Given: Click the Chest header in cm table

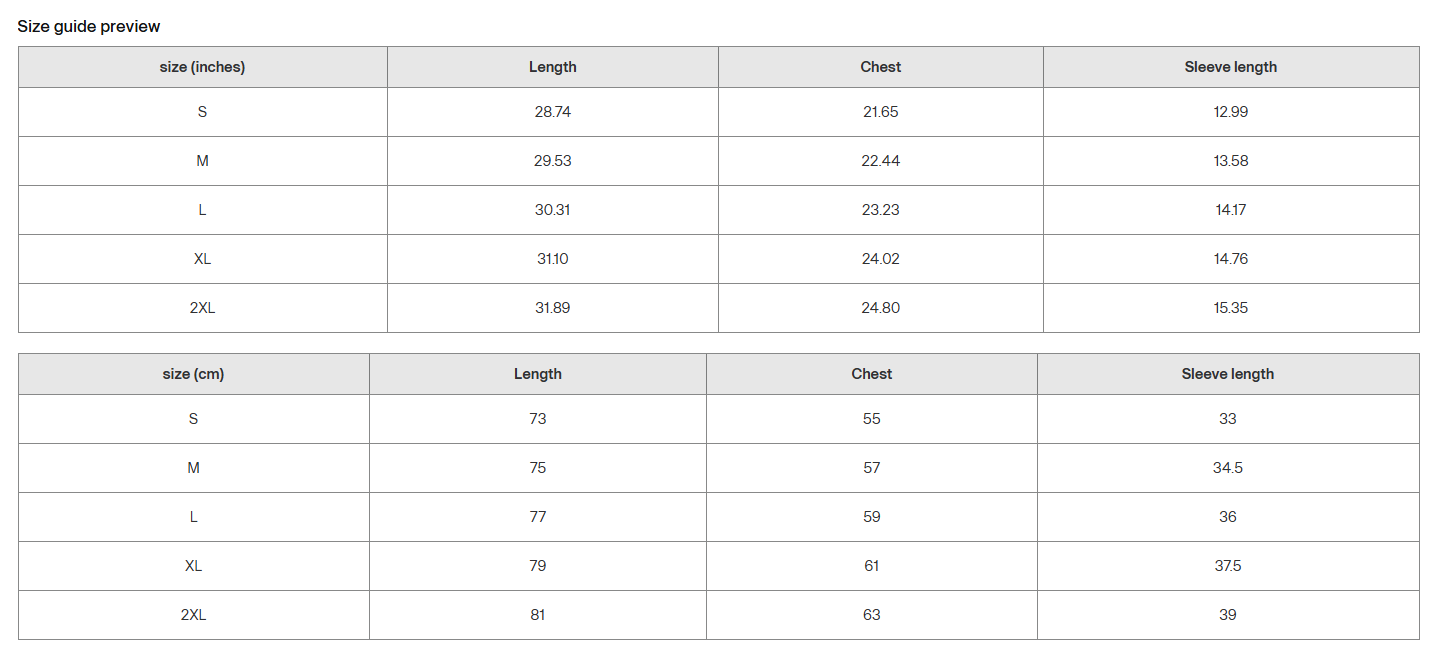Looking at the screenshot, I should pyautogui.click(x=871, y=374).
